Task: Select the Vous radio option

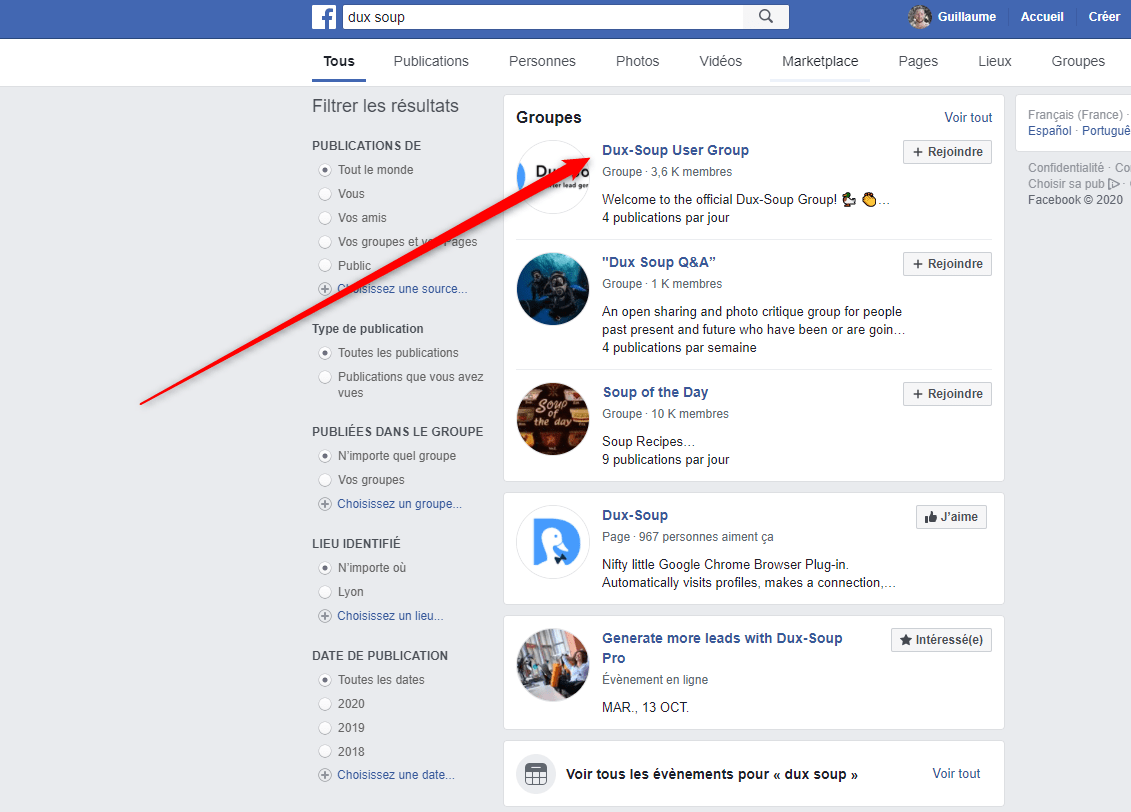Action: 325,194
